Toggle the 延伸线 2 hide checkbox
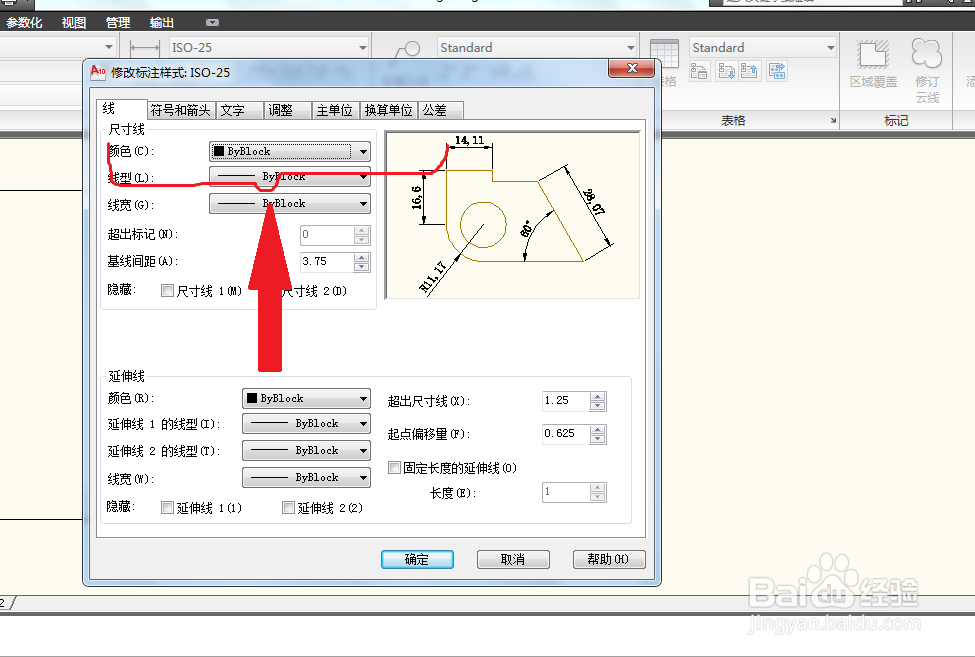 click(x=288, y=508)
